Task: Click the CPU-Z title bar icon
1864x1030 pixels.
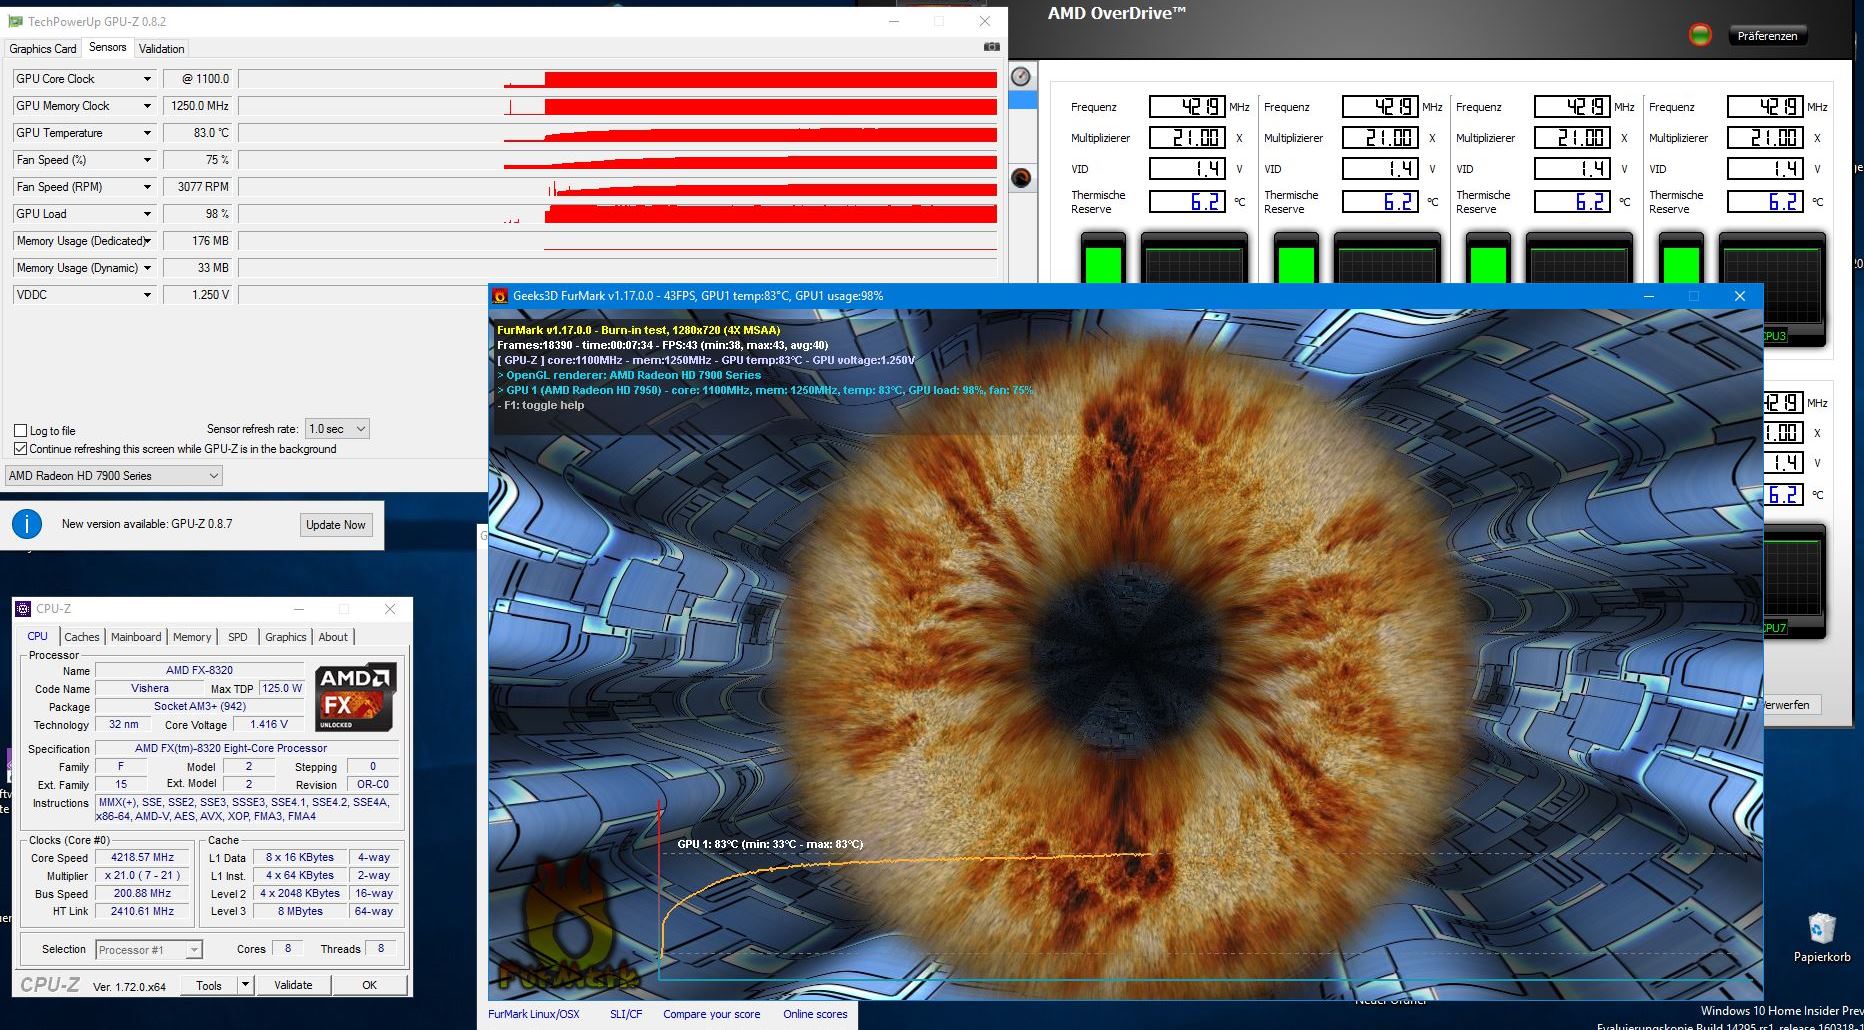Action: [x=23, y=608]
